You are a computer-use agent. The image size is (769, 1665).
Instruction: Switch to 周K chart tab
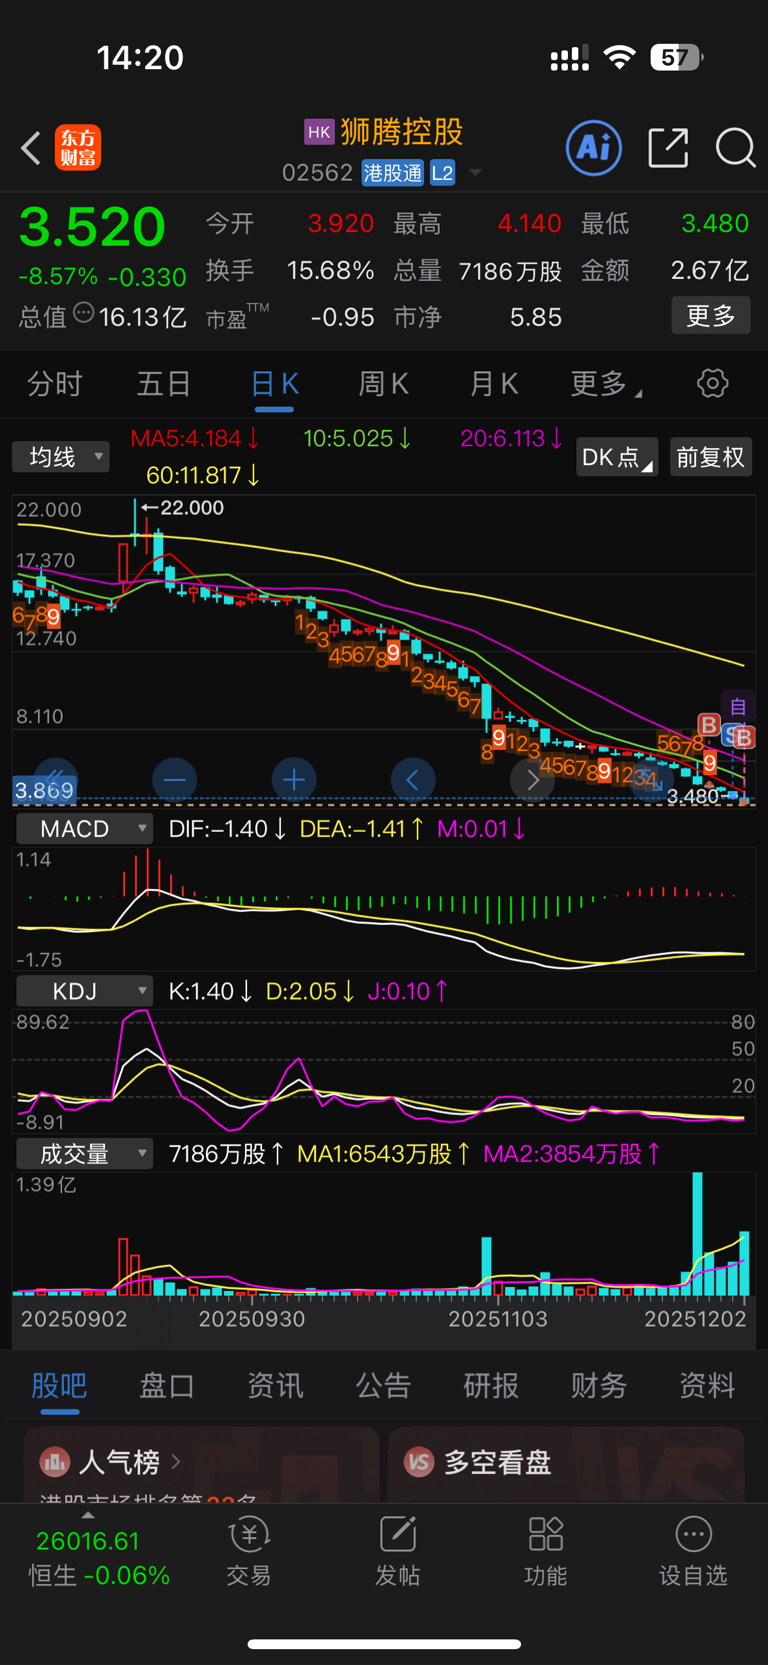(384, 384)
